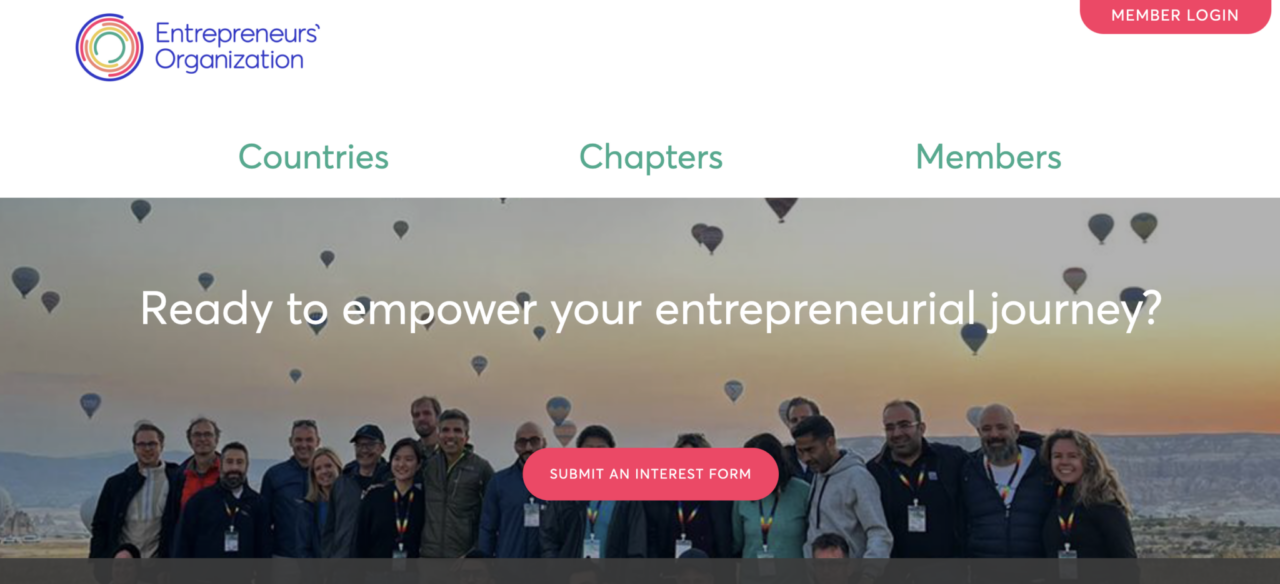The width and height of the screenshot is (1280, 584).
Task: Click the dark balloon at top center edge
Action: pos(781,208)
